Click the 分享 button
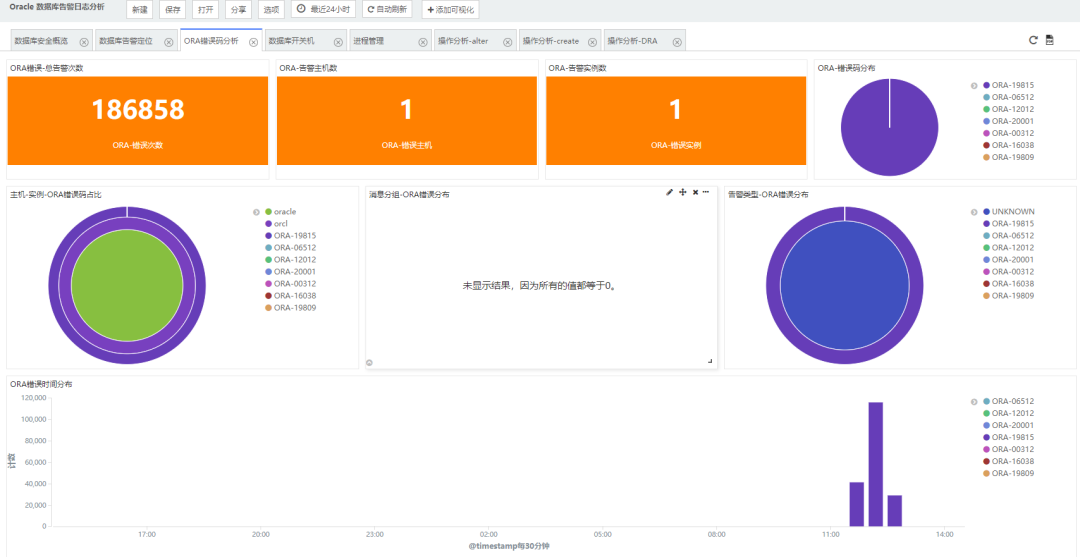Image resolution: width=1080 pixels, height=557 pixels. coord(238,10)
